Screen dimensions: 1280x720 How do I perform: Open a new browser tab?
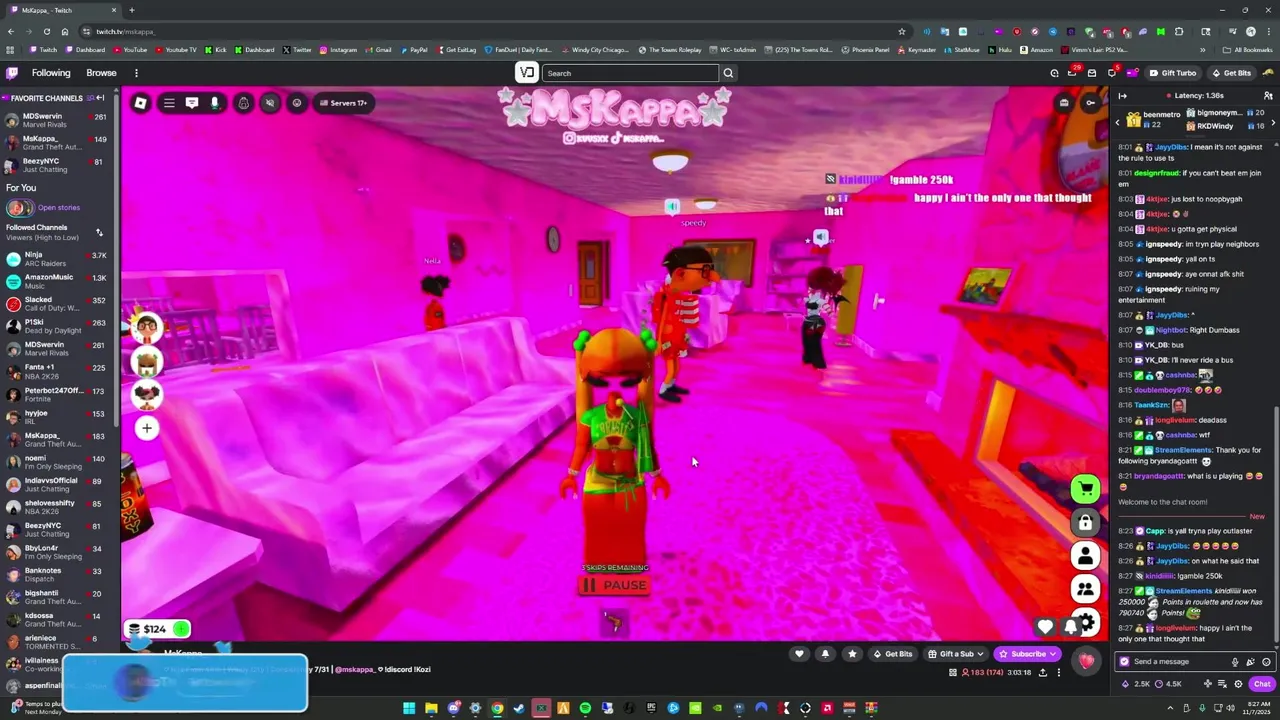131,10
